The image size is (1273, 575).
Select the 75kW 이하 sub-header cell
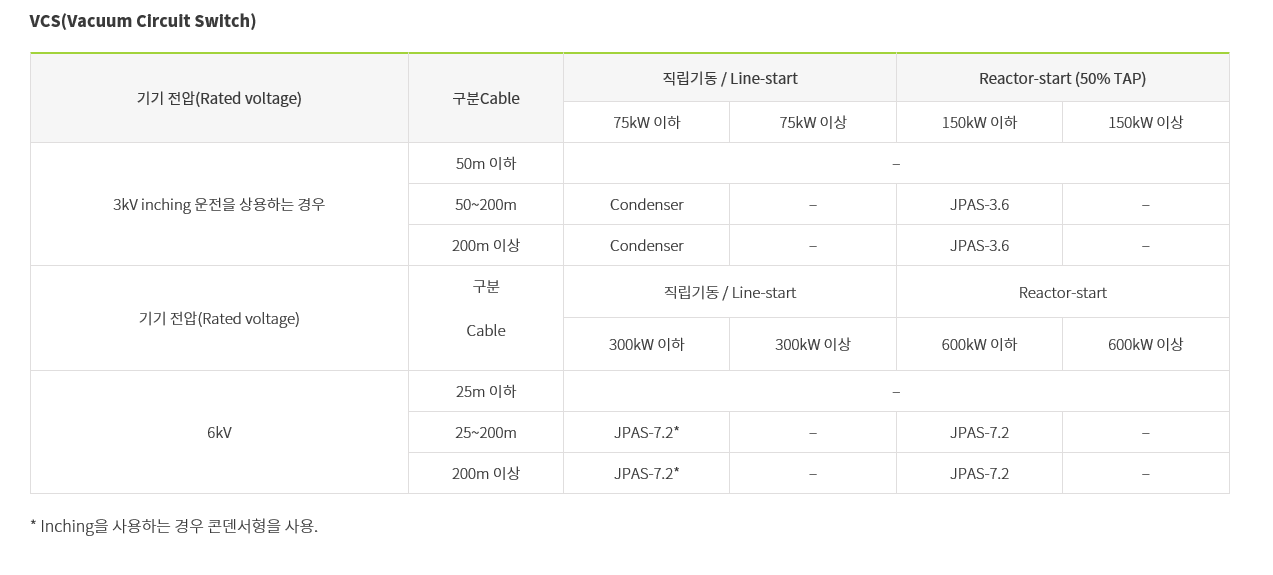pyautogui.click(x=646, y=122)
